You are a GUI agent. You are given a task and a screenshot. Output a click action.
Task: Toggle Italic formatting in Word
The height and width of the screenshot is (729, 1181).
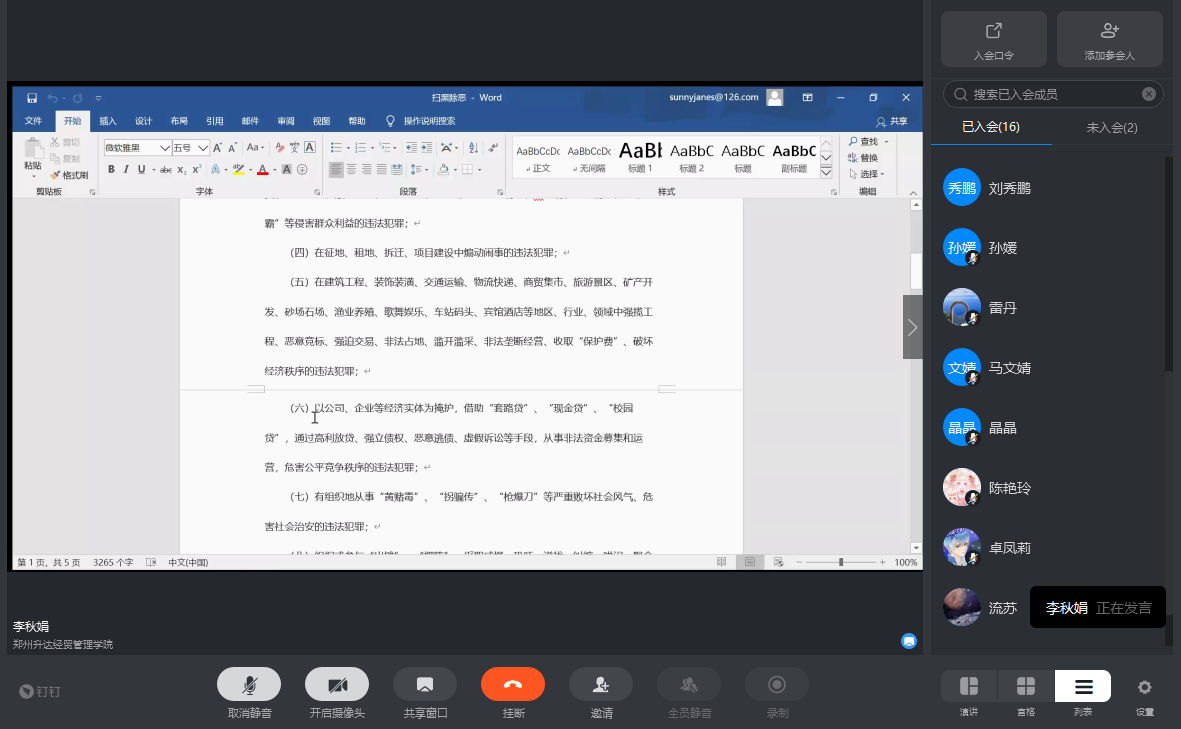(126, 169)
